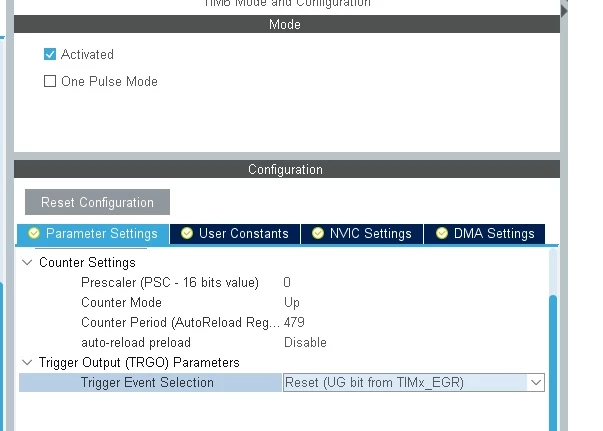This screenshot has width=603, height=431.
Task: Collapse the Counter Settings group
Action: tap(27, 263)
